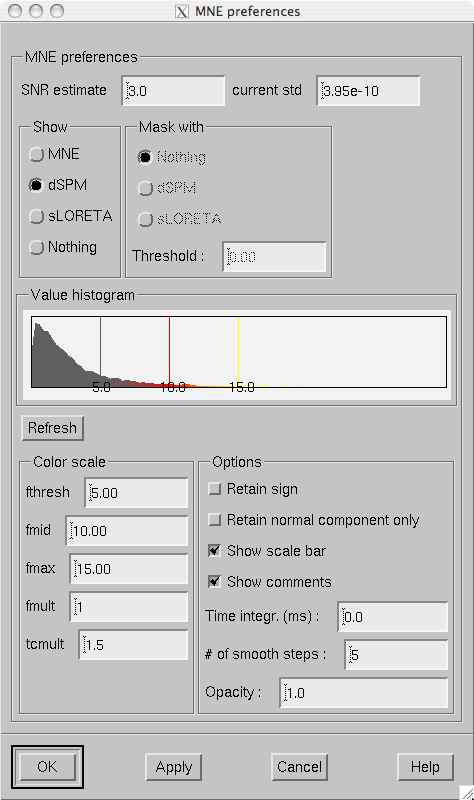Viewport: 474px width, 800px height.
Task: Click the fmult value field
Action: 129,606
